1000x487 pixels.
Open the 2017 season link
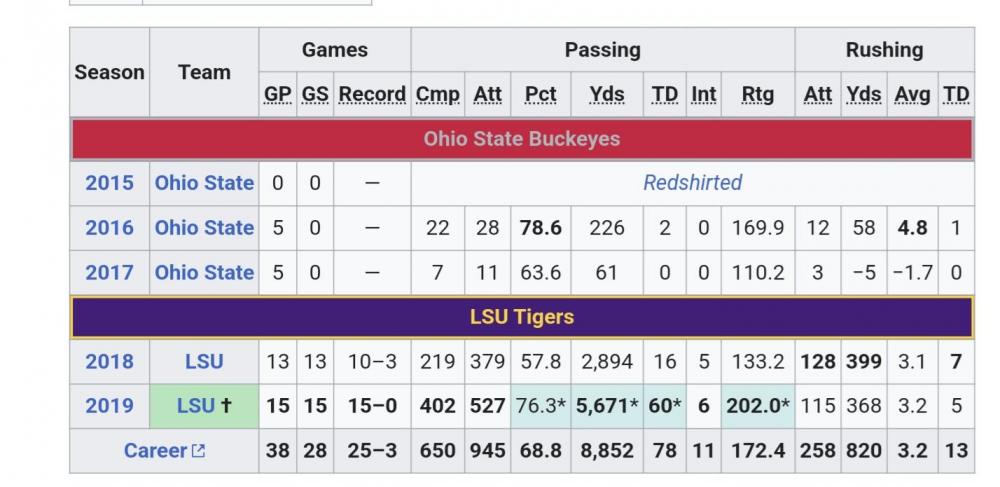click(109, 273)
